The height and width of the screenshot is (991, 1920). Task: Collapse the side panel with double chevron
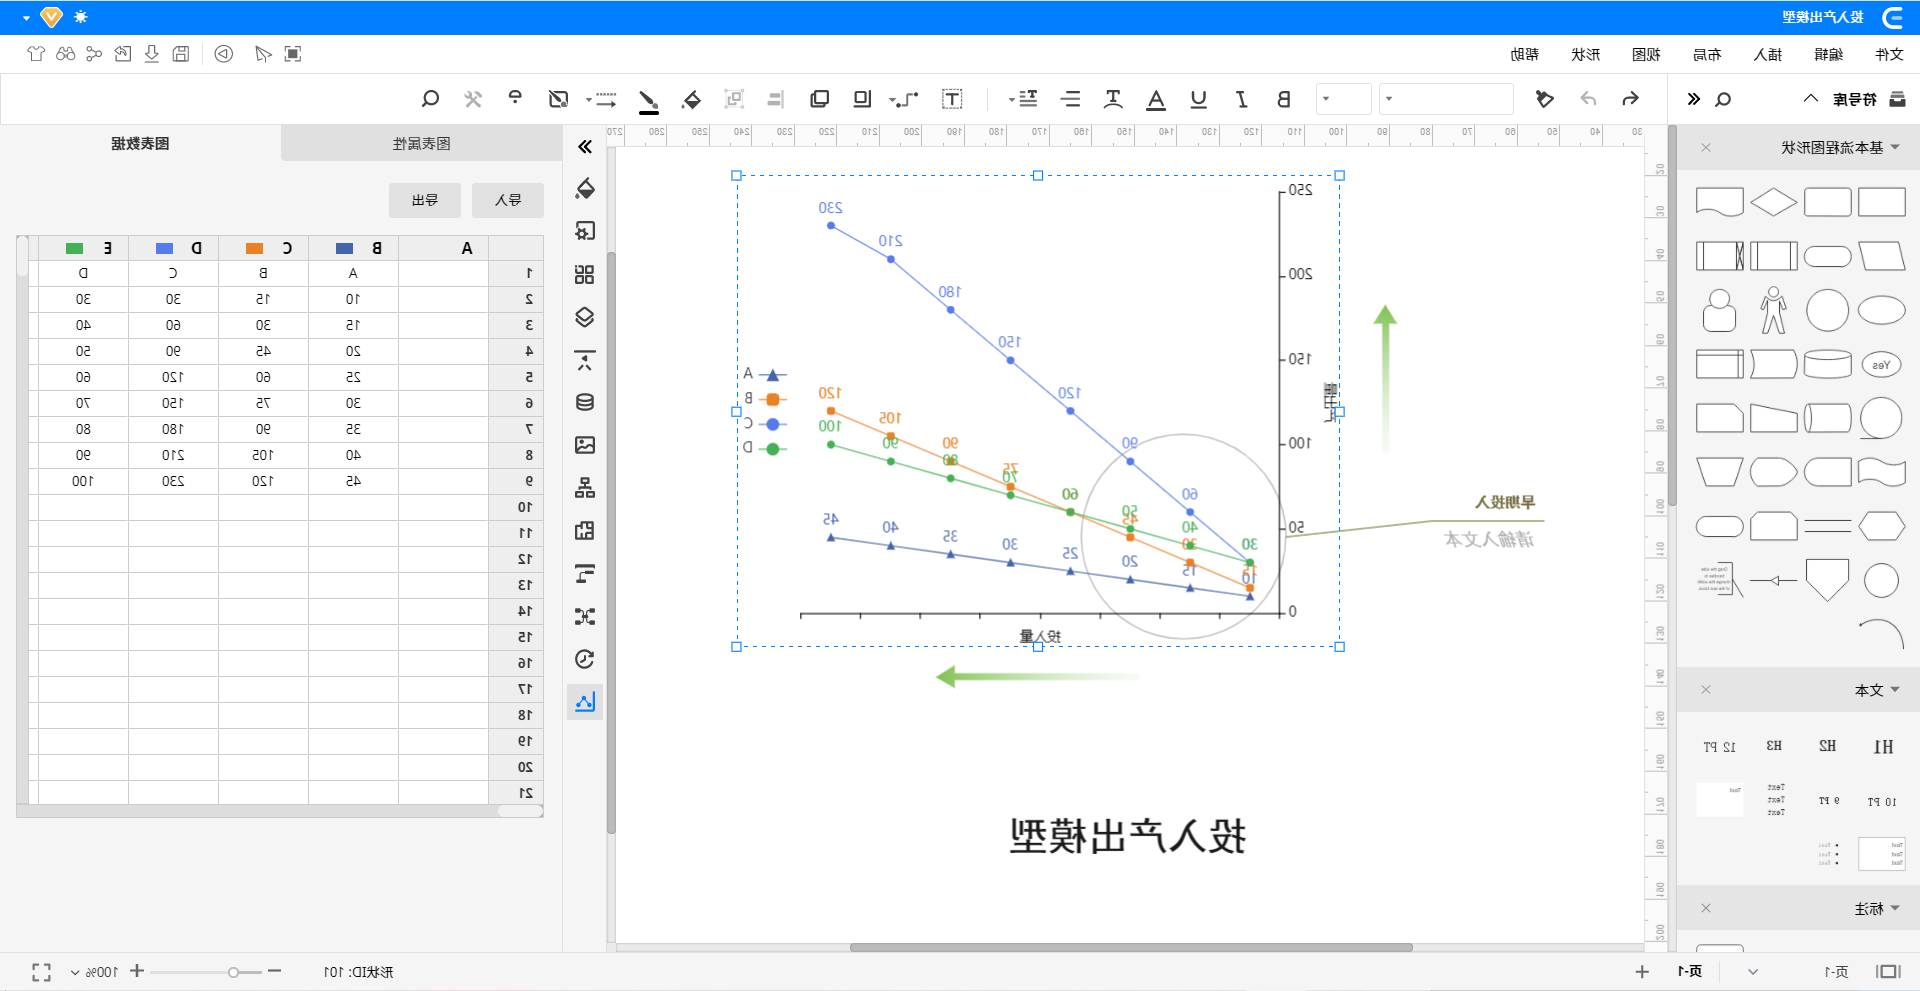pyautogui.click(x=585, y=147)
